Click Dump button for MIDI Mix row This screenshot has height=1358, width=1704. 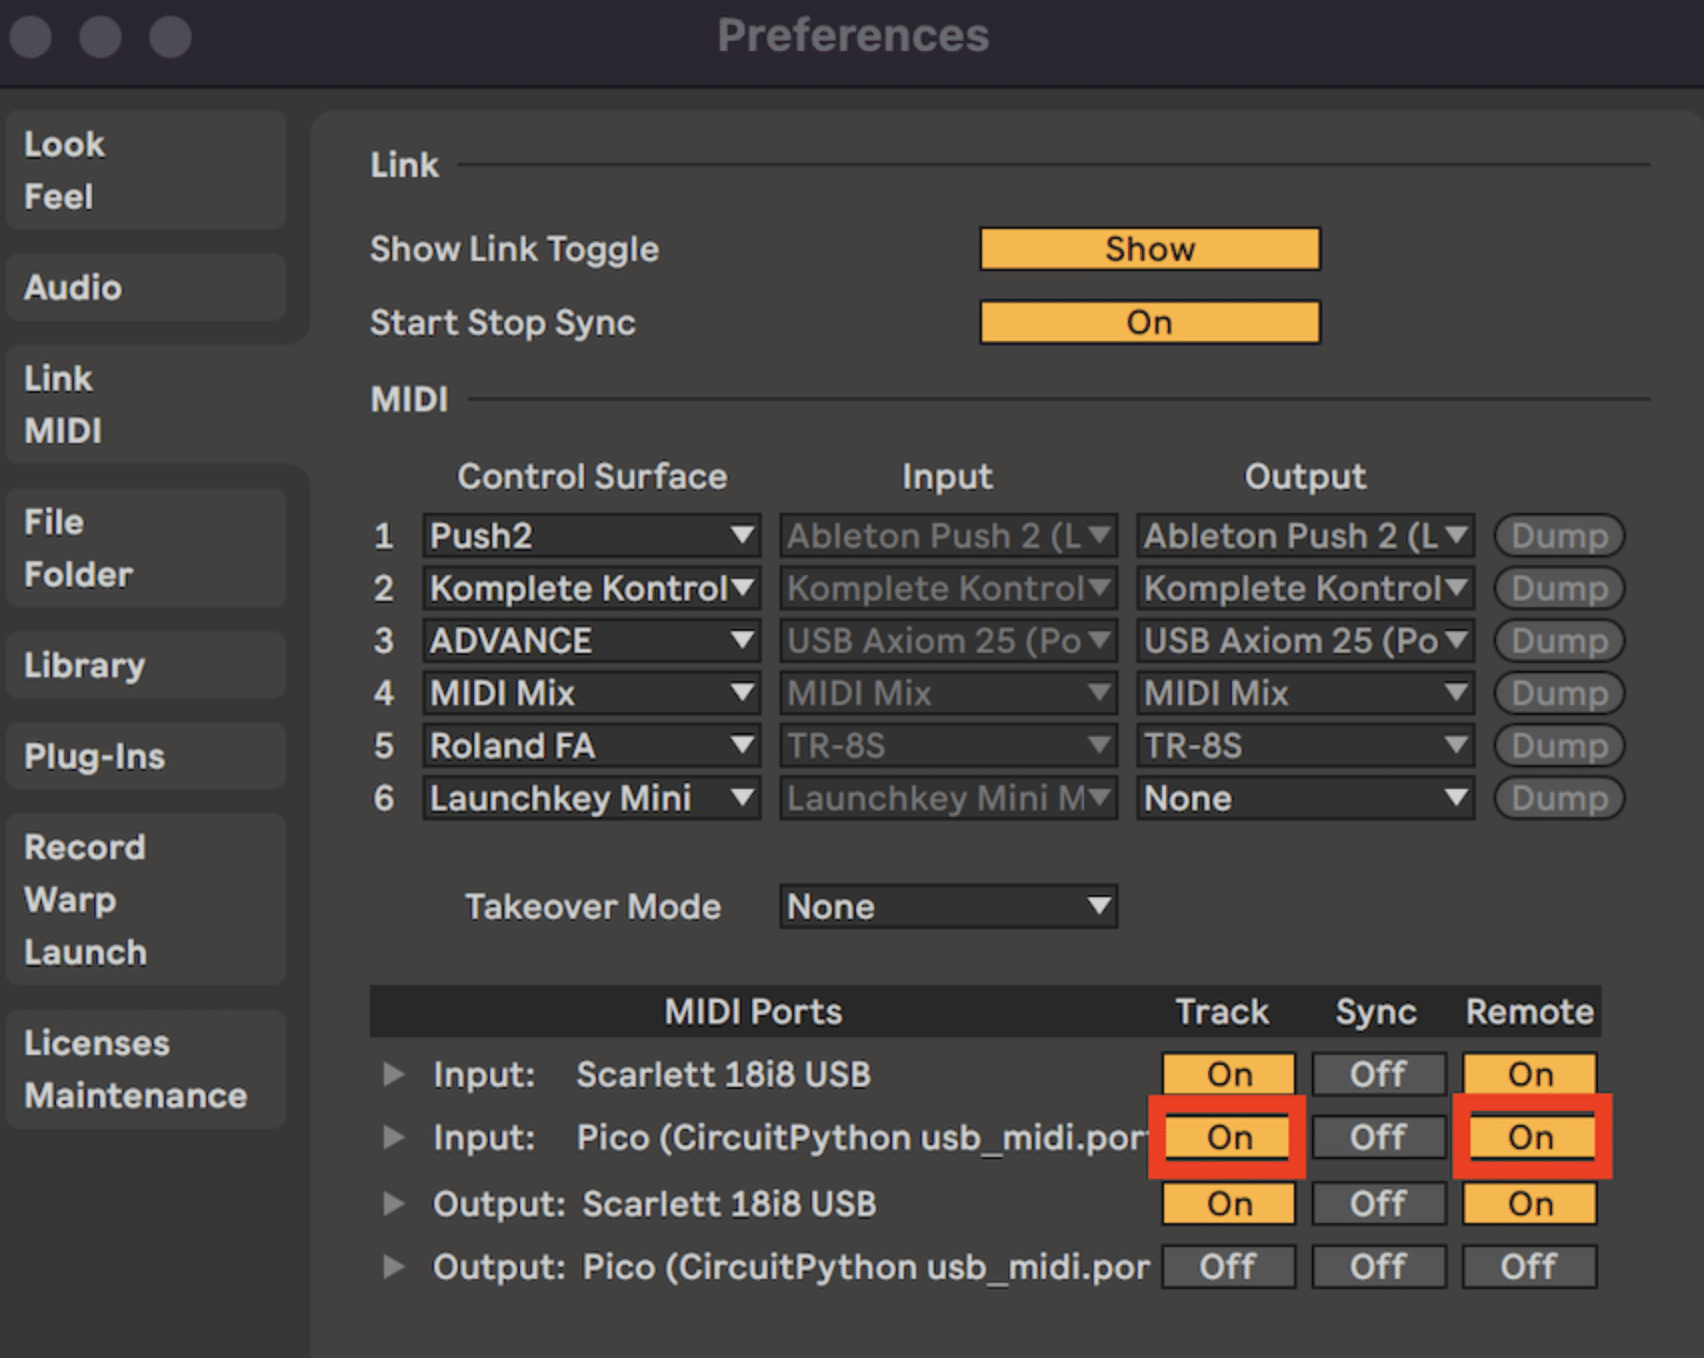(x=1559, y=693)
